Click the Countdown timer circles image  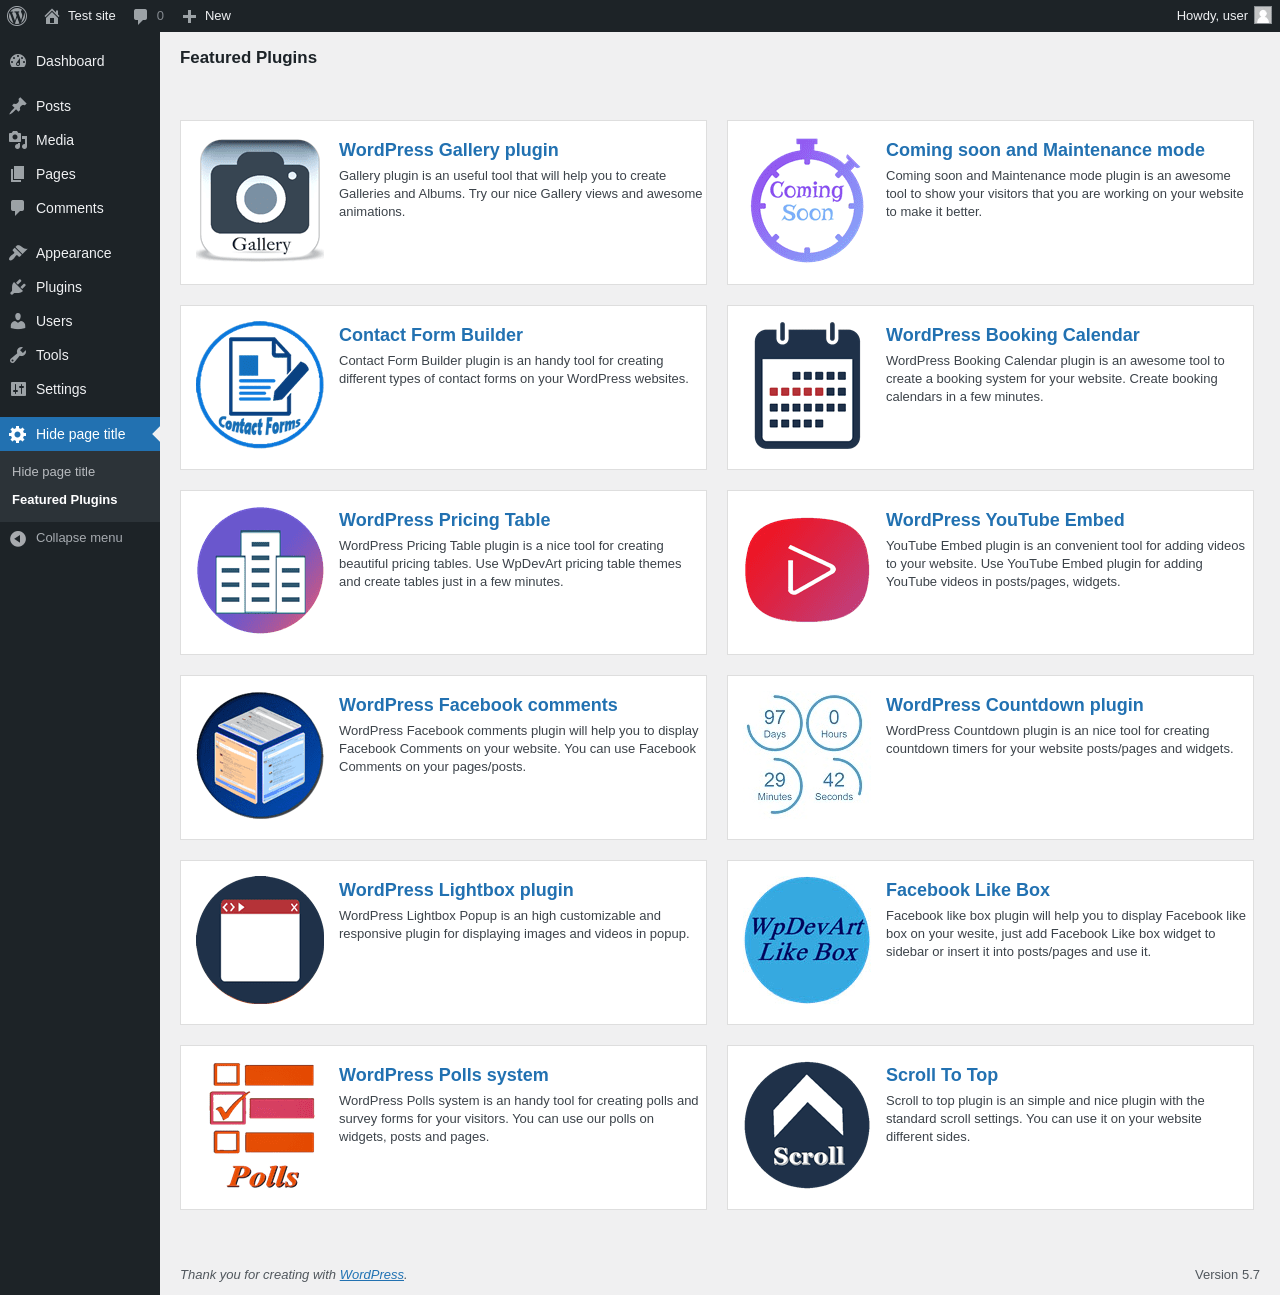pyautogui.click(x=805, y=755)
